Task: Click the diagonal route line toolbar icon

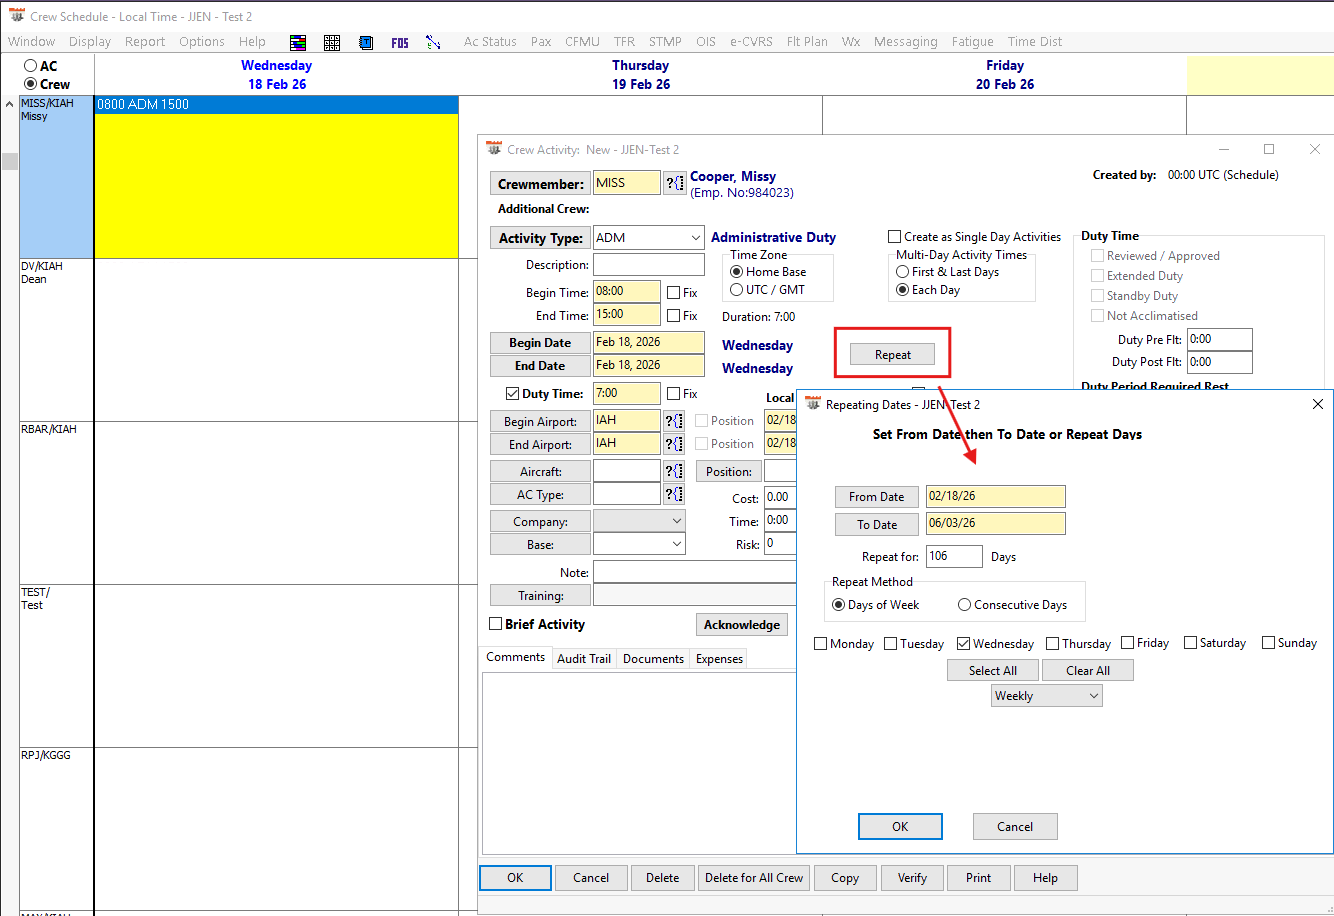Action: click(433, 42)
